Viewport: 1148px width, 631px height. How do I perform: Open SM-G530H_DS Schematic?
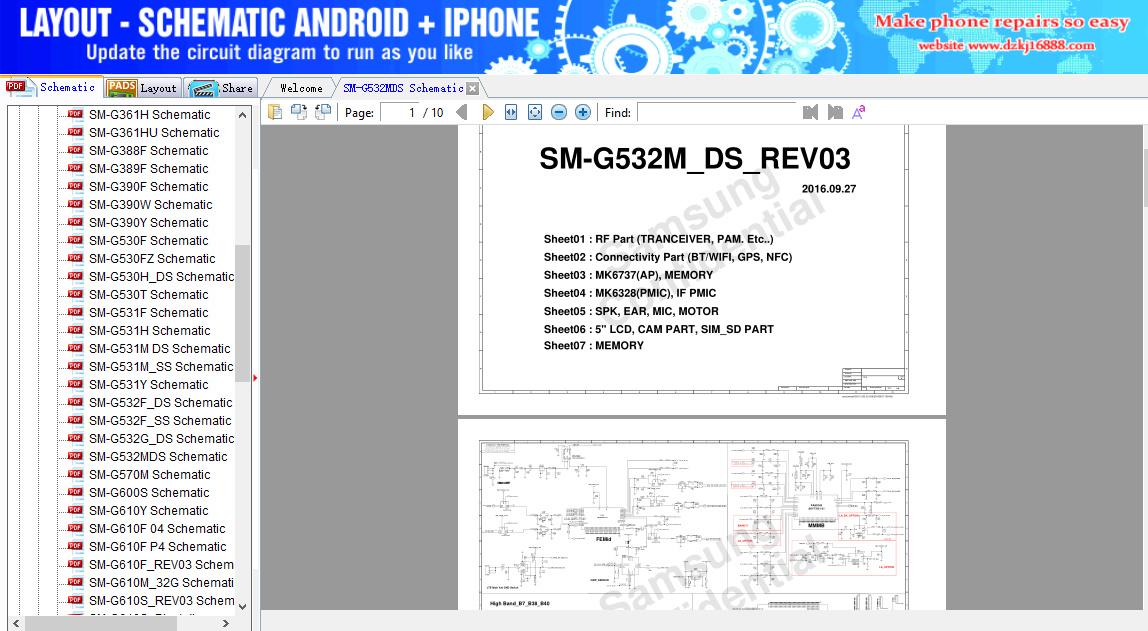tap(161, 277)
